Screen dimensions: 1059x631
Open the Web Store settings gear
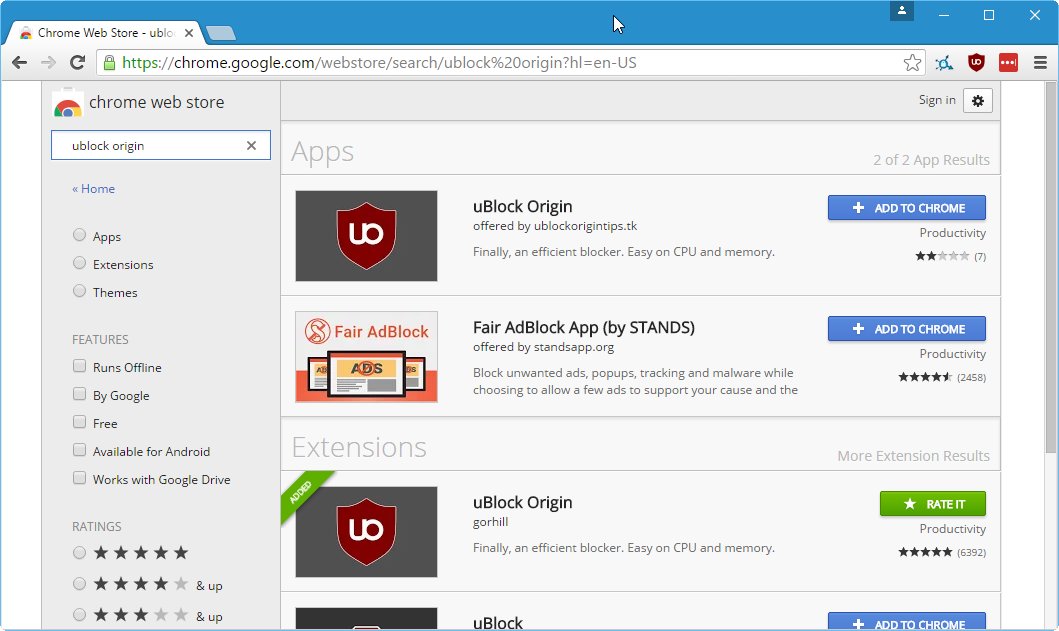tap(977, 101)
